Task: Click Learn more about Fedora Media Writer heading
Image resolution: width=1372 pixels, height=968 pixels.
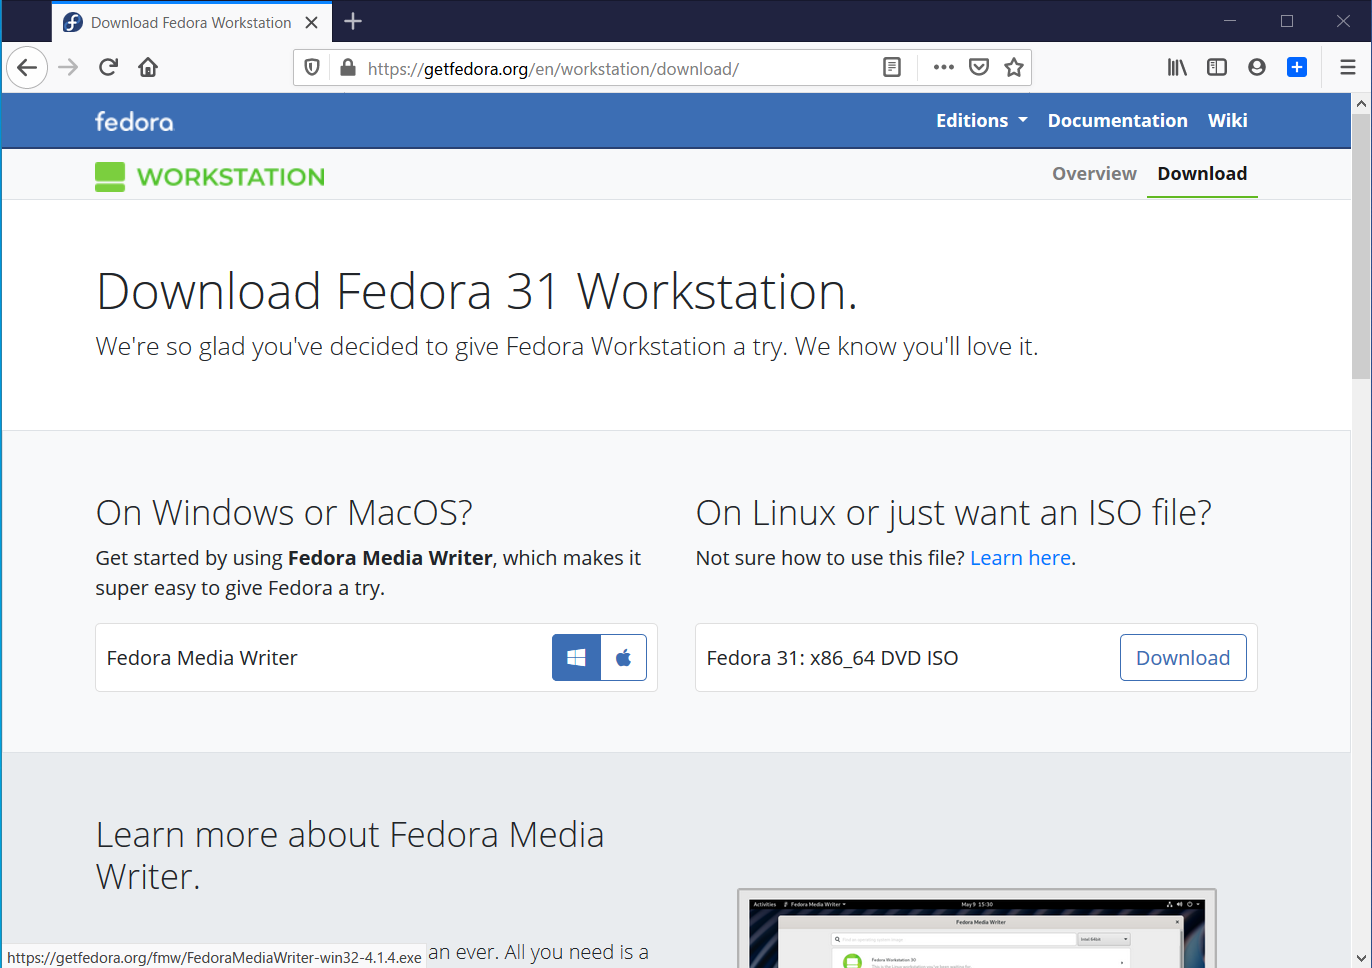Action: click(350, 855)
